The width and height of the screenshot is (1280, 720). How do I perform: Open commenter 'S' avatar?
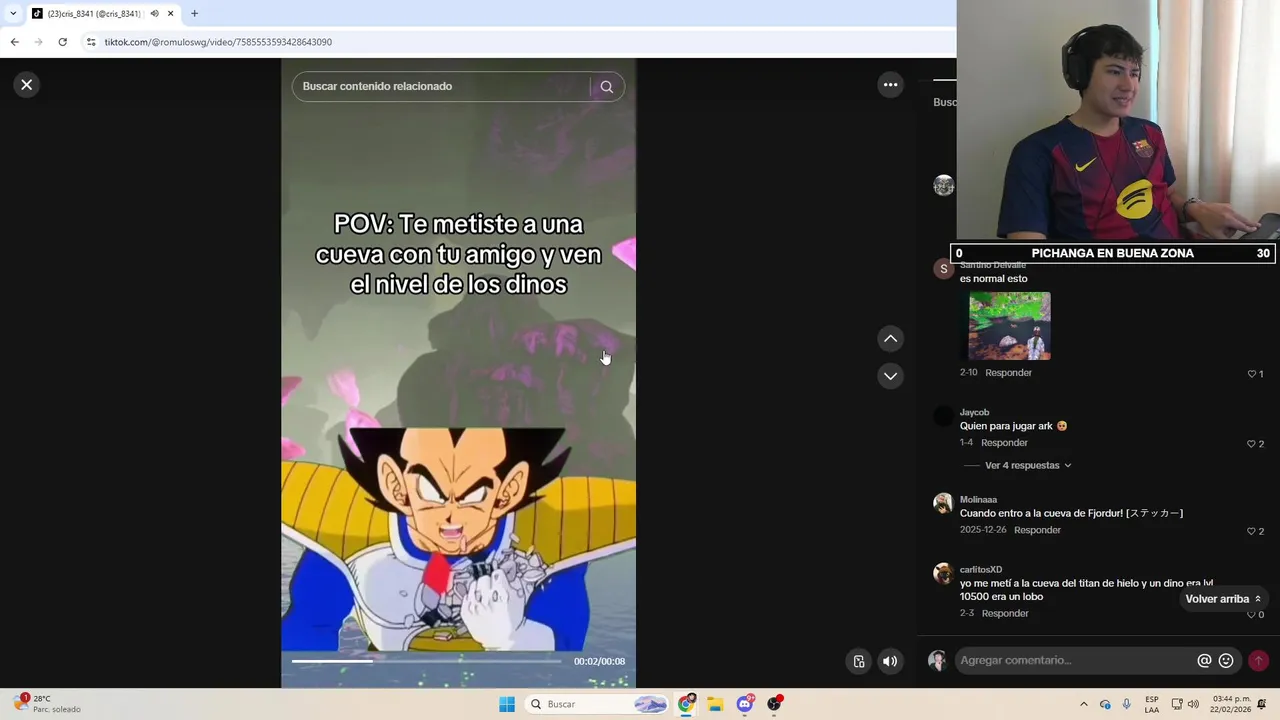pyautogui.click(x=943, y=268)
